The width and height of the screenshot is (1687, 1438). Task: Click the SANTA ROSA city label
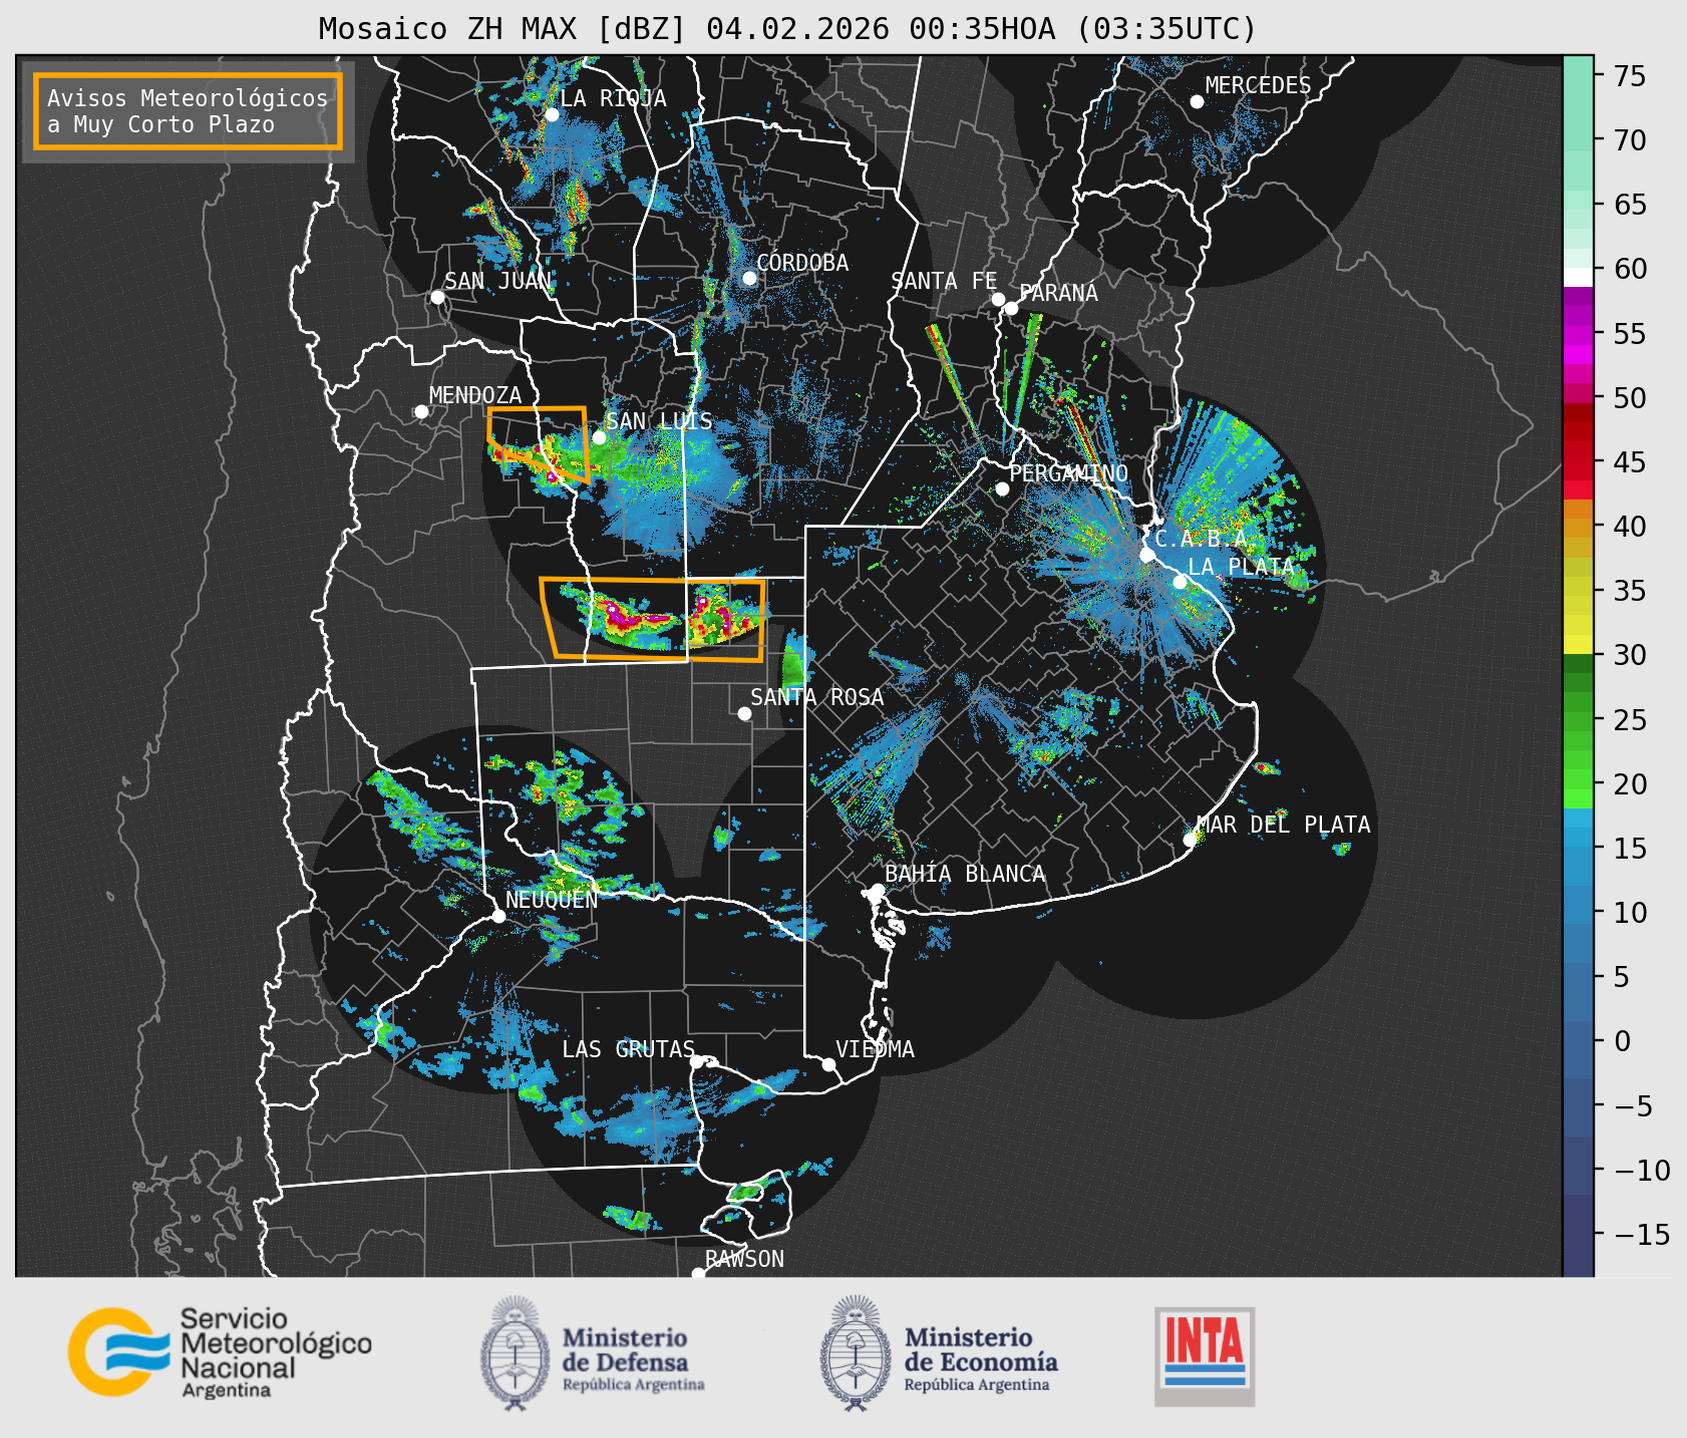click(x=817, y=697)
